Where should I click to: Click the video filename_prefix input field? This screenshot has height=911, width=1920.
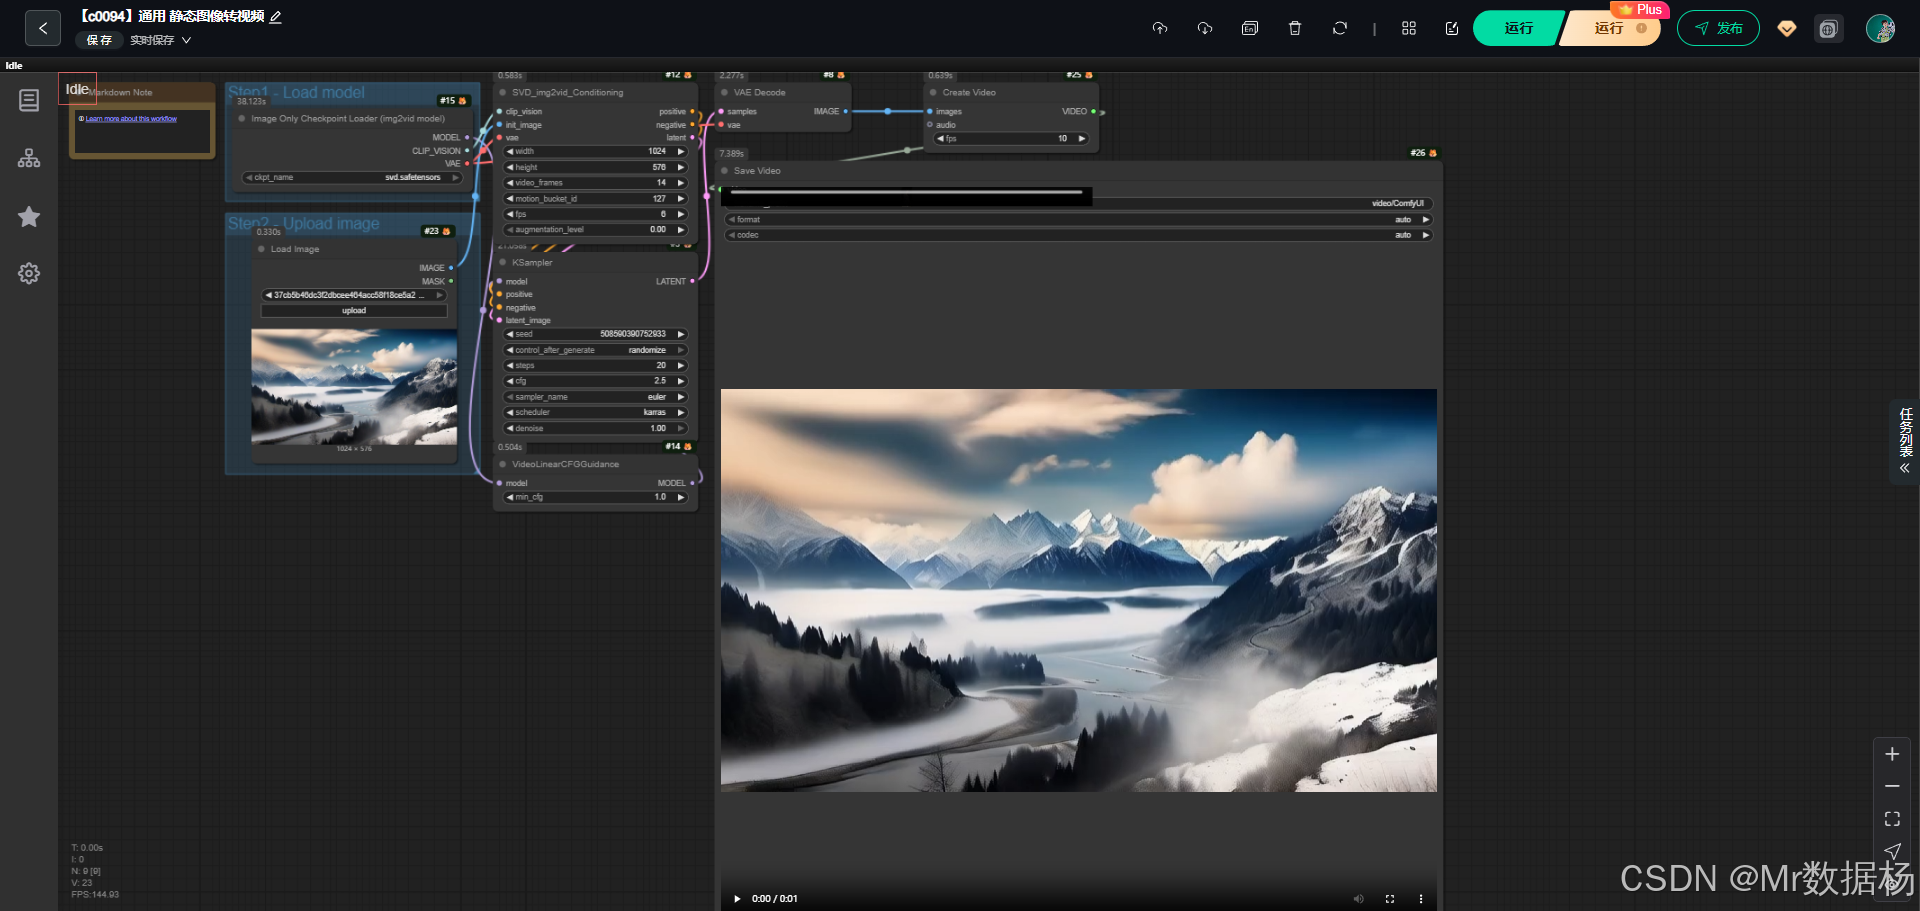click(x=1079, y=203)
